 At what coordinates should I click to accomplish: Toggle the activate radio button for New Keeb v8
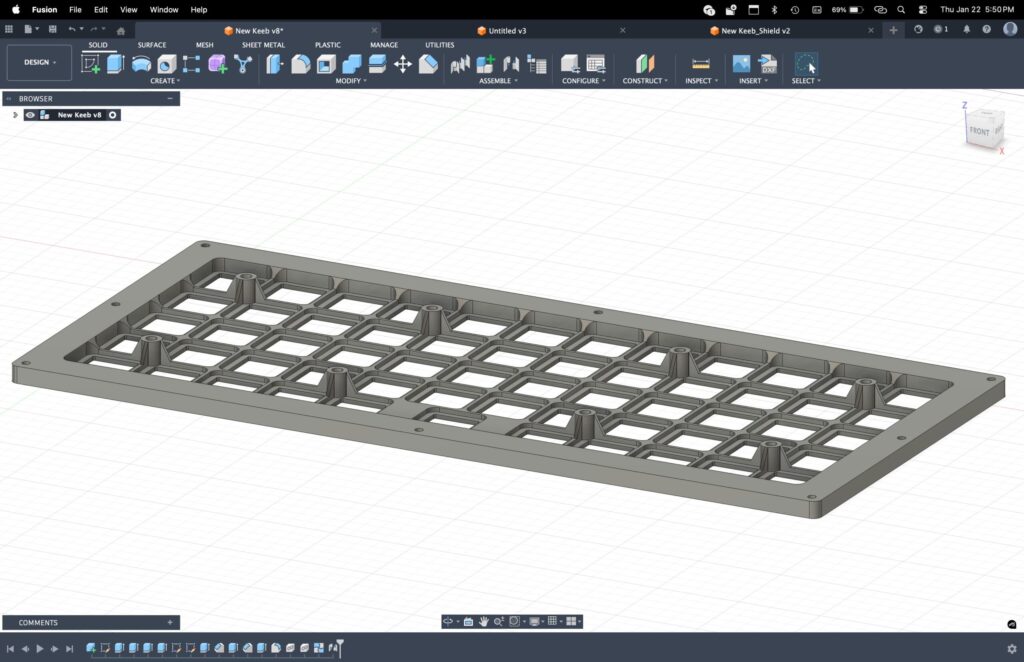click(113, 115)
